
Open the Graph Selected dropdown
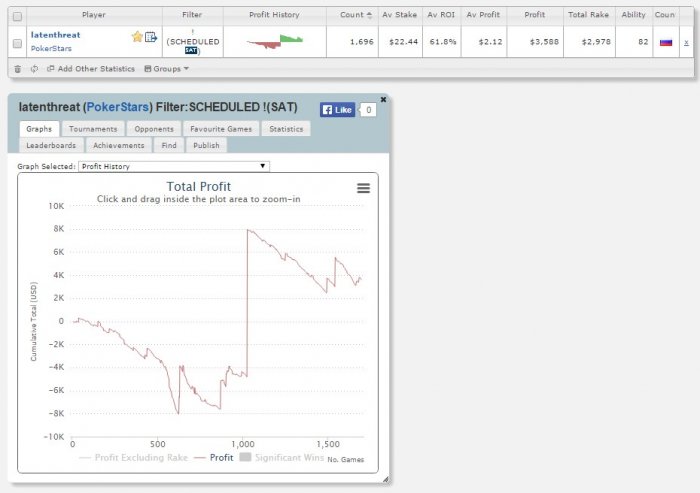(x=174, y=166)
